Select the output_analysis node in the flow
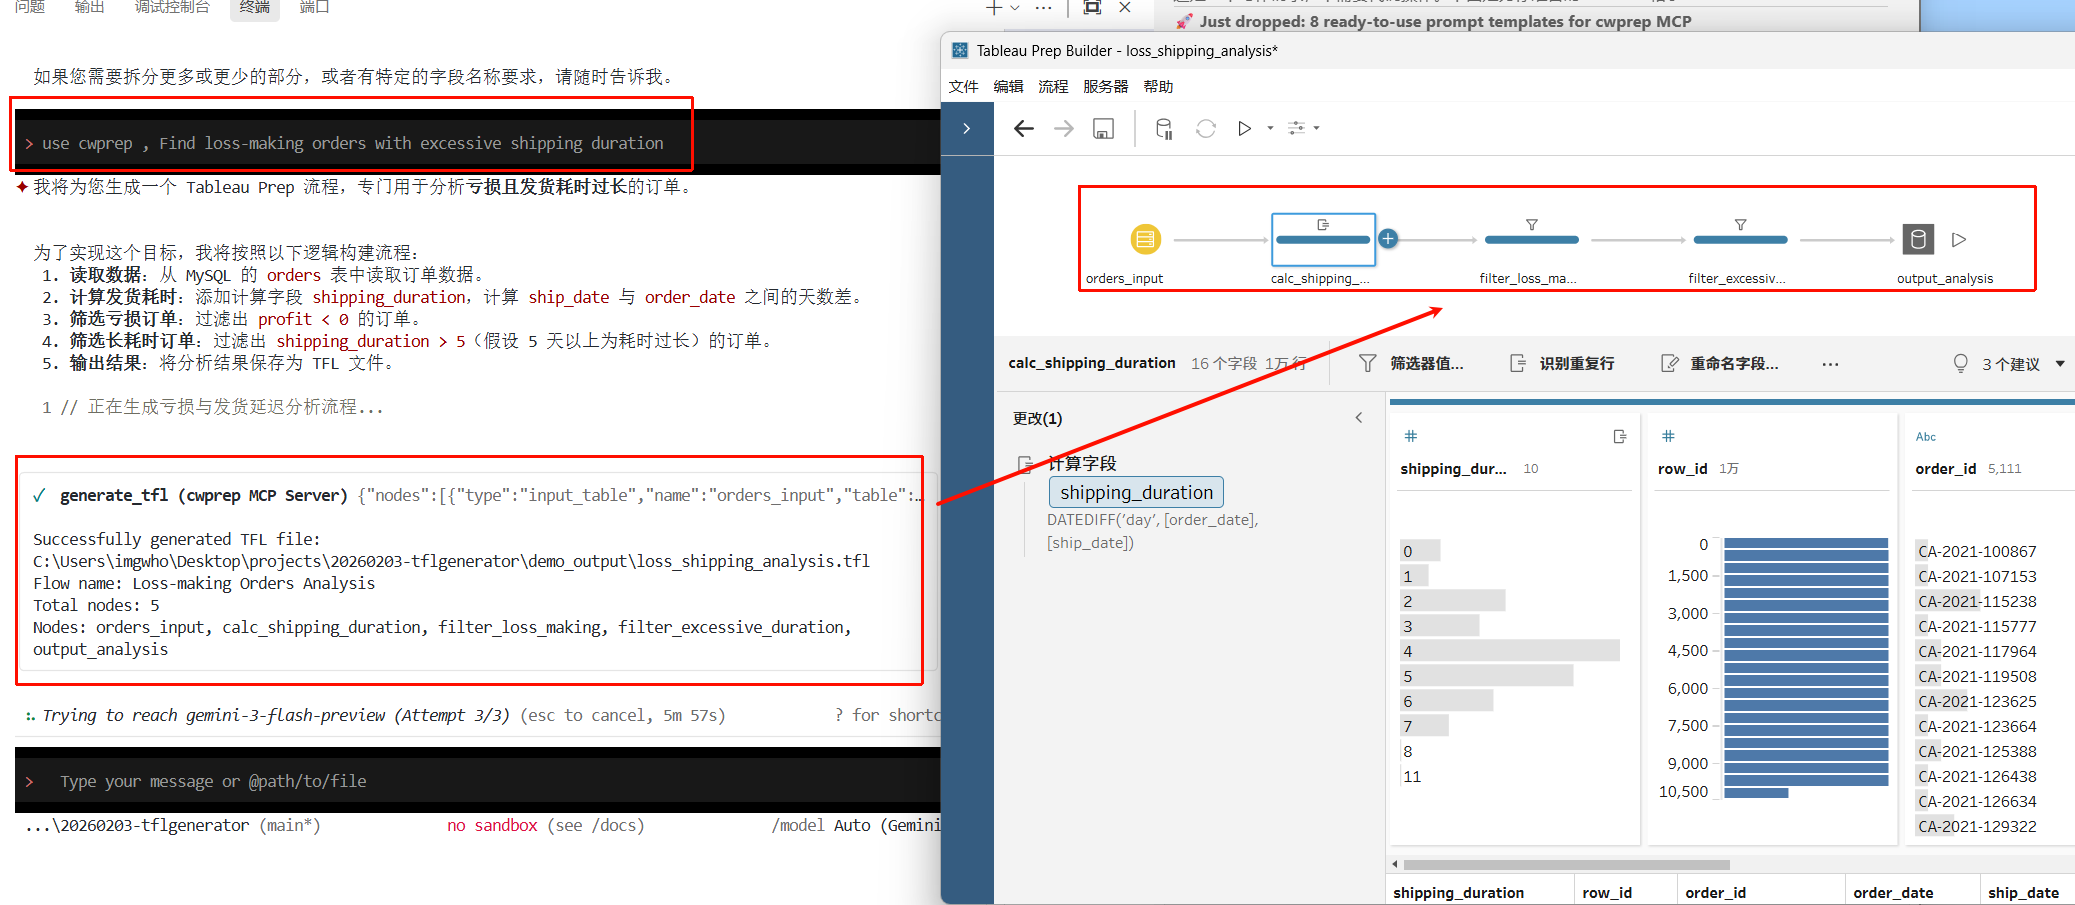 [x=1918, y=239]
